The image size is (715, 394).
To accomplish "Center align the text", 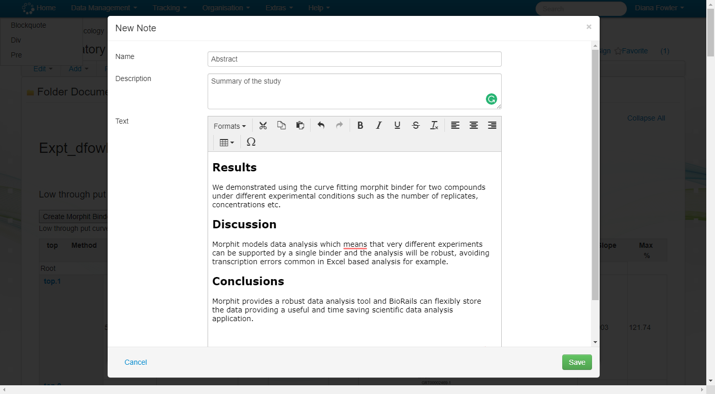I will pyautogui.click(x=474, y=125).
